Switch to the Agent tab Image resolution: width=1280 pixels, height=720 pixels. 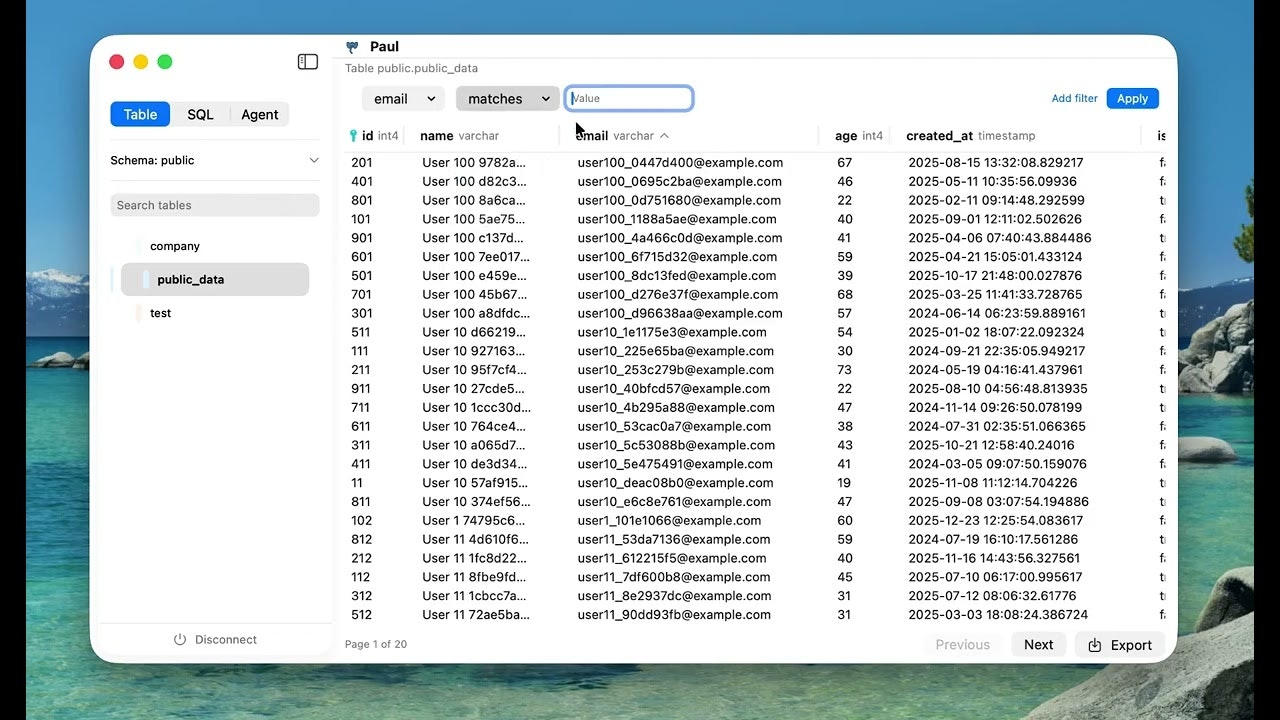click(x=260, y=115)
